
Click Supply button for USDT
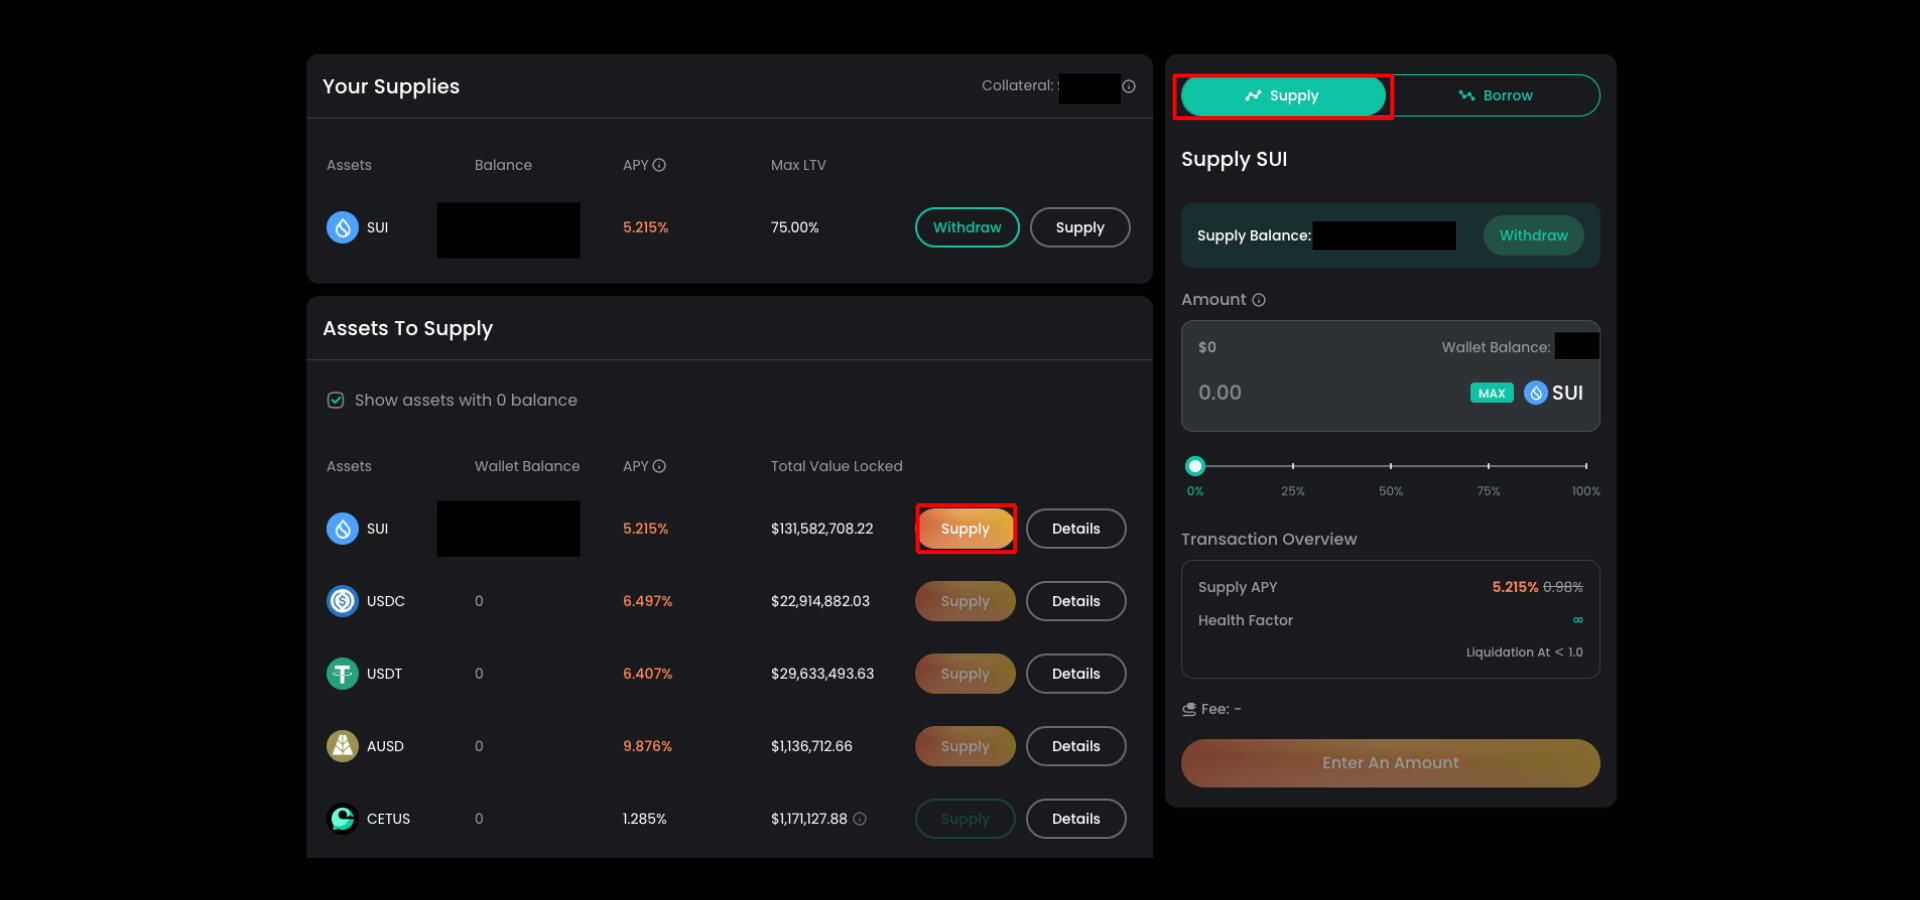[965, 674]
